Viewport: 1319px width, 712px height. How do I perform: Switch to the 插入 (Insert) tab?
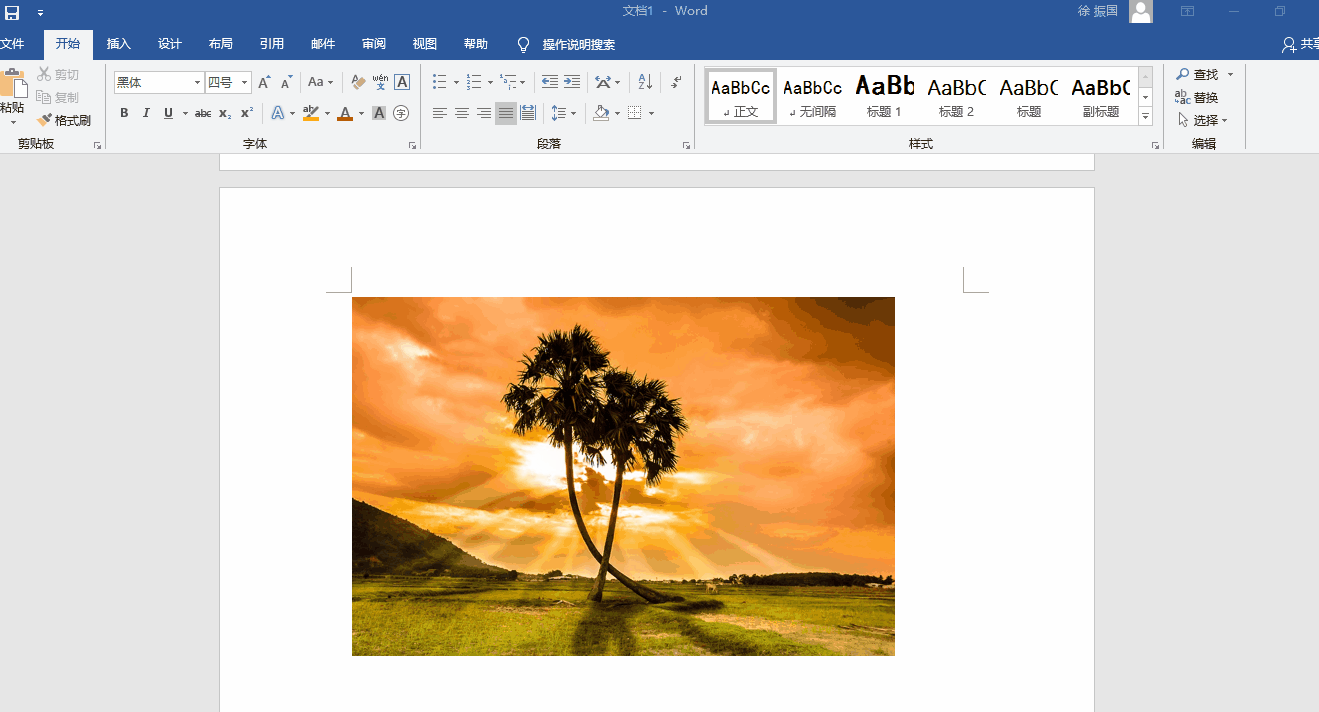click(119, 44)
